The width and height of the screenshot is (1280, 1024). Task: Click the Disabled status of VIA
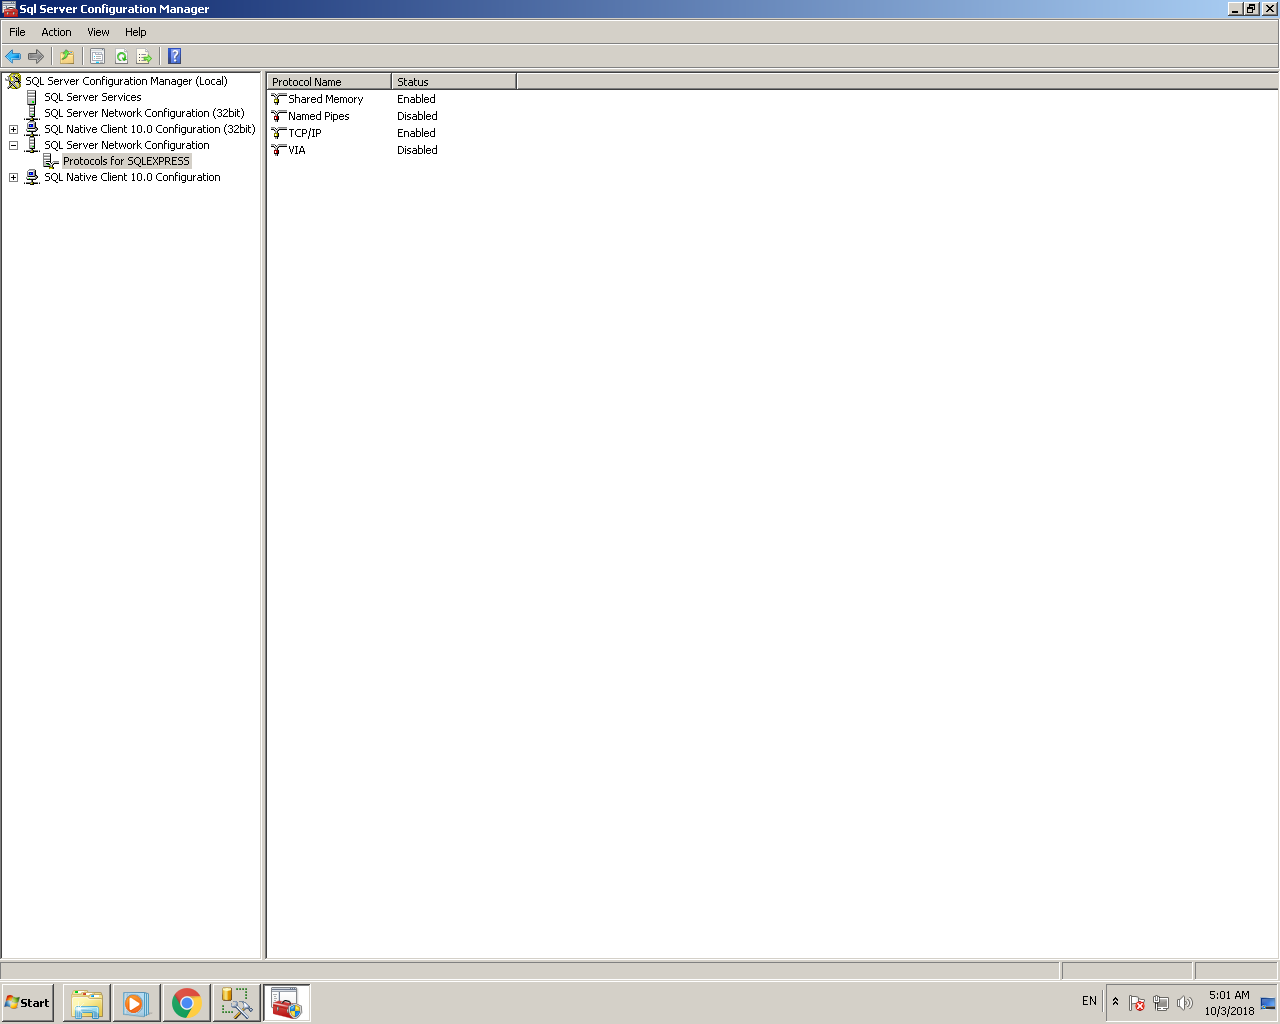click(417, 150)
